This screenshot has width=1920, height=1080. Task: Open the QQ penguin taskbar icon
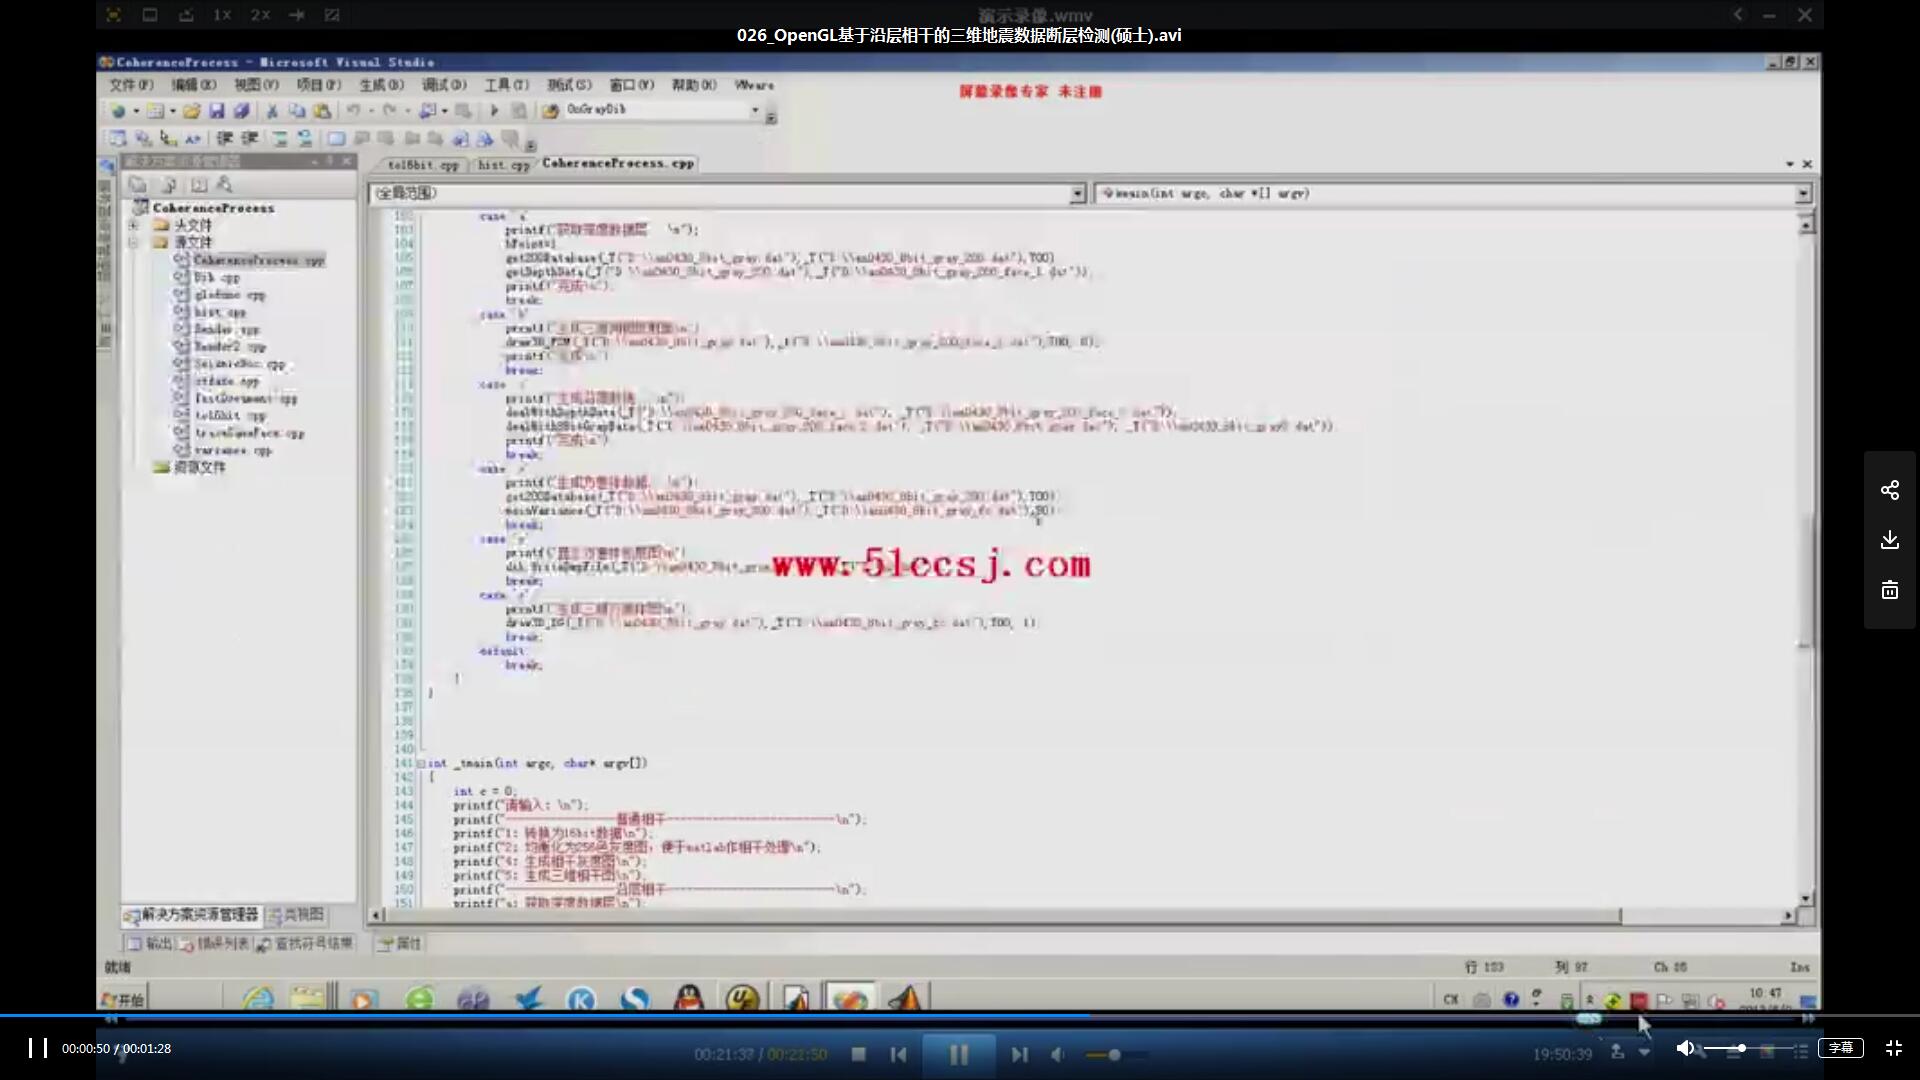click(x=688, y=998)
